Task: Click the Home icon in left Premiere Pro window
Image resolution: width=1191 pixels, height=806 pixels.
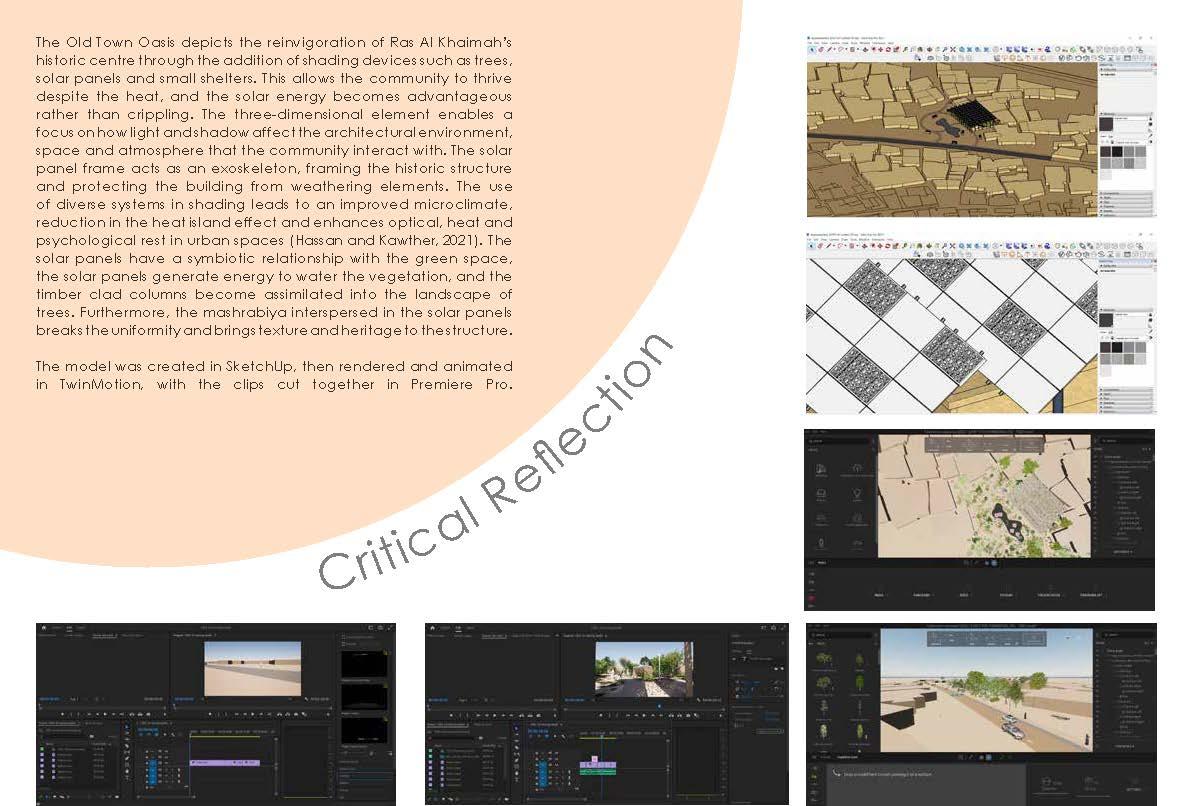Action: (44, 627)
